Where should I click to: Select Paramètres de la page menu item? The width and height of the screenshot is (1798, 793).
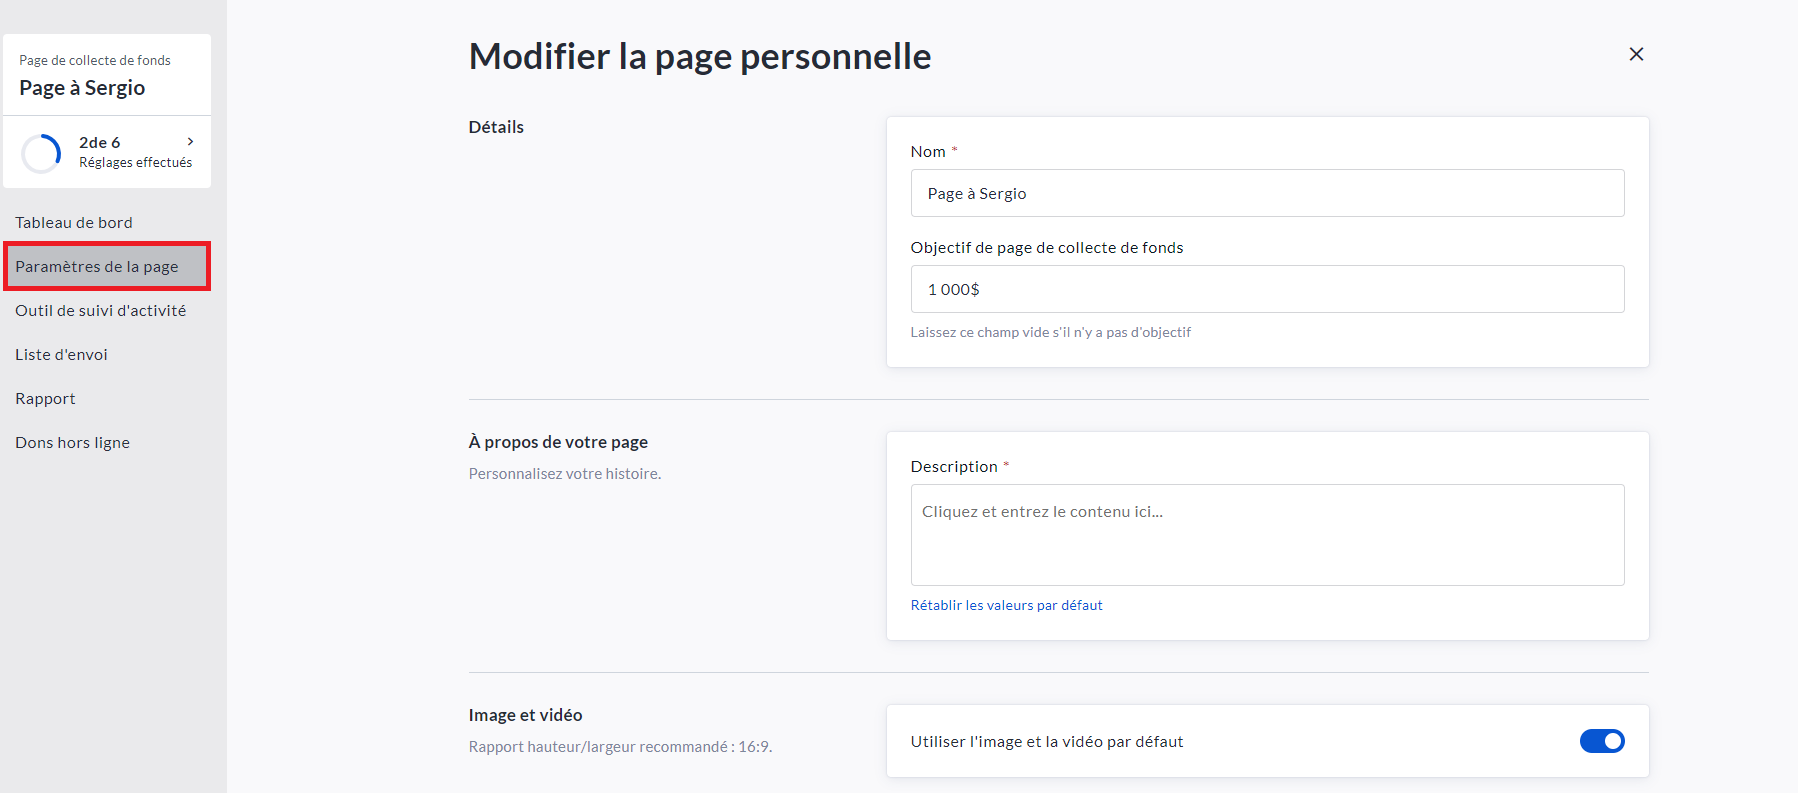97,267
